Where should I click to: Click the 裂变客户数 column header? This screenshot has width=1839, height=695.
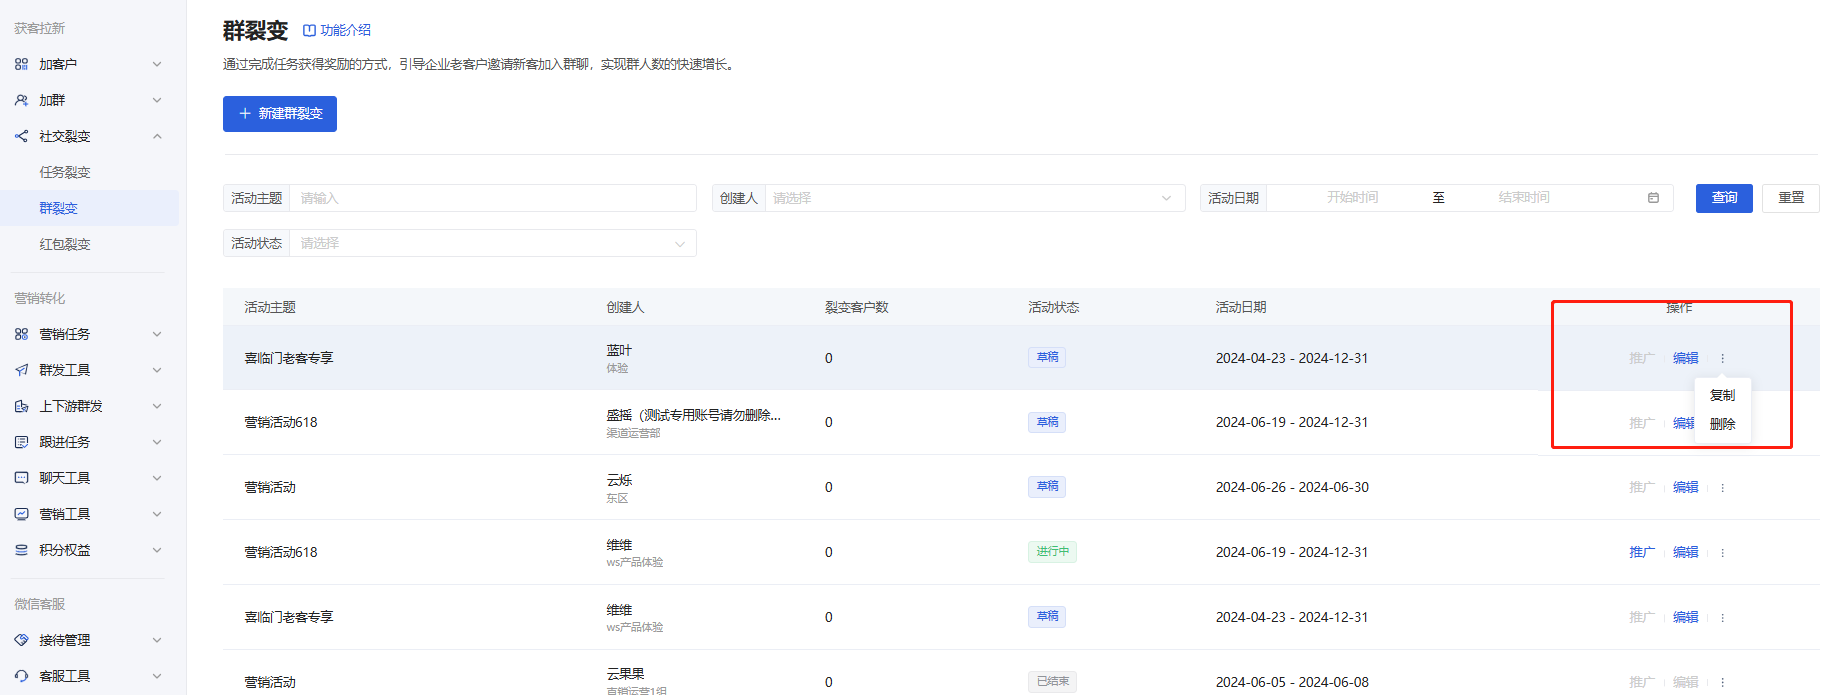856,307
